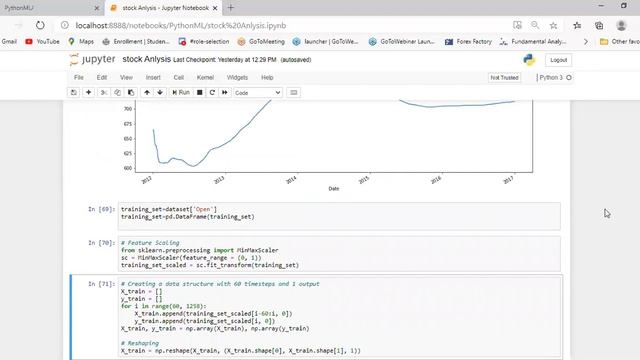Click the Not Trusted button
The image size is (640, 360).
tap(504, 78)
